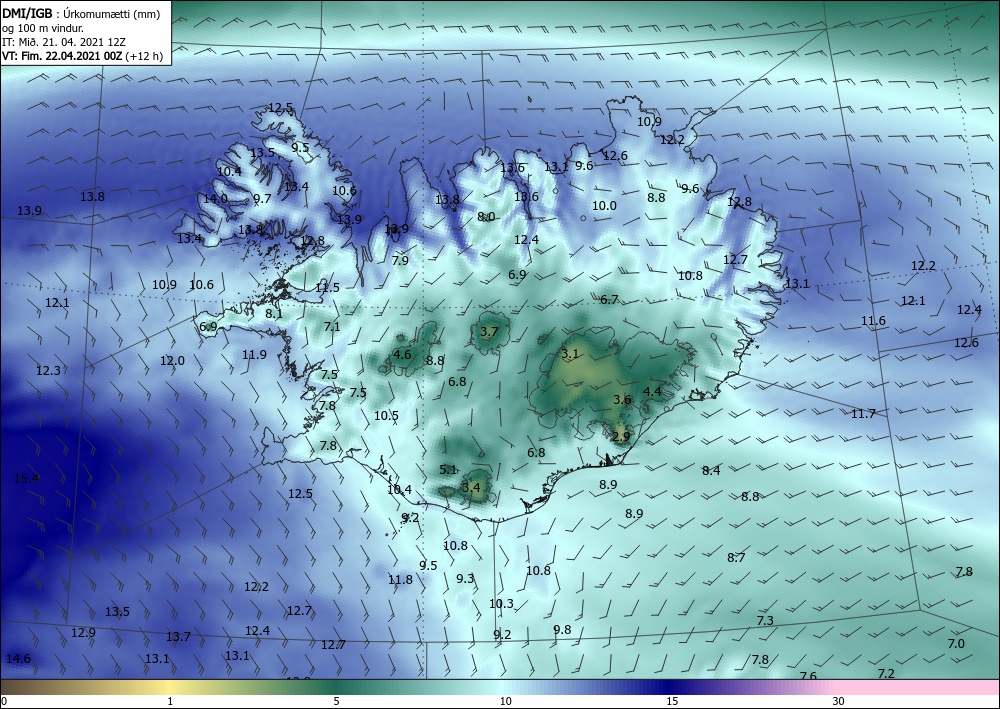Click the map value 7.3

tap(765, 620)
